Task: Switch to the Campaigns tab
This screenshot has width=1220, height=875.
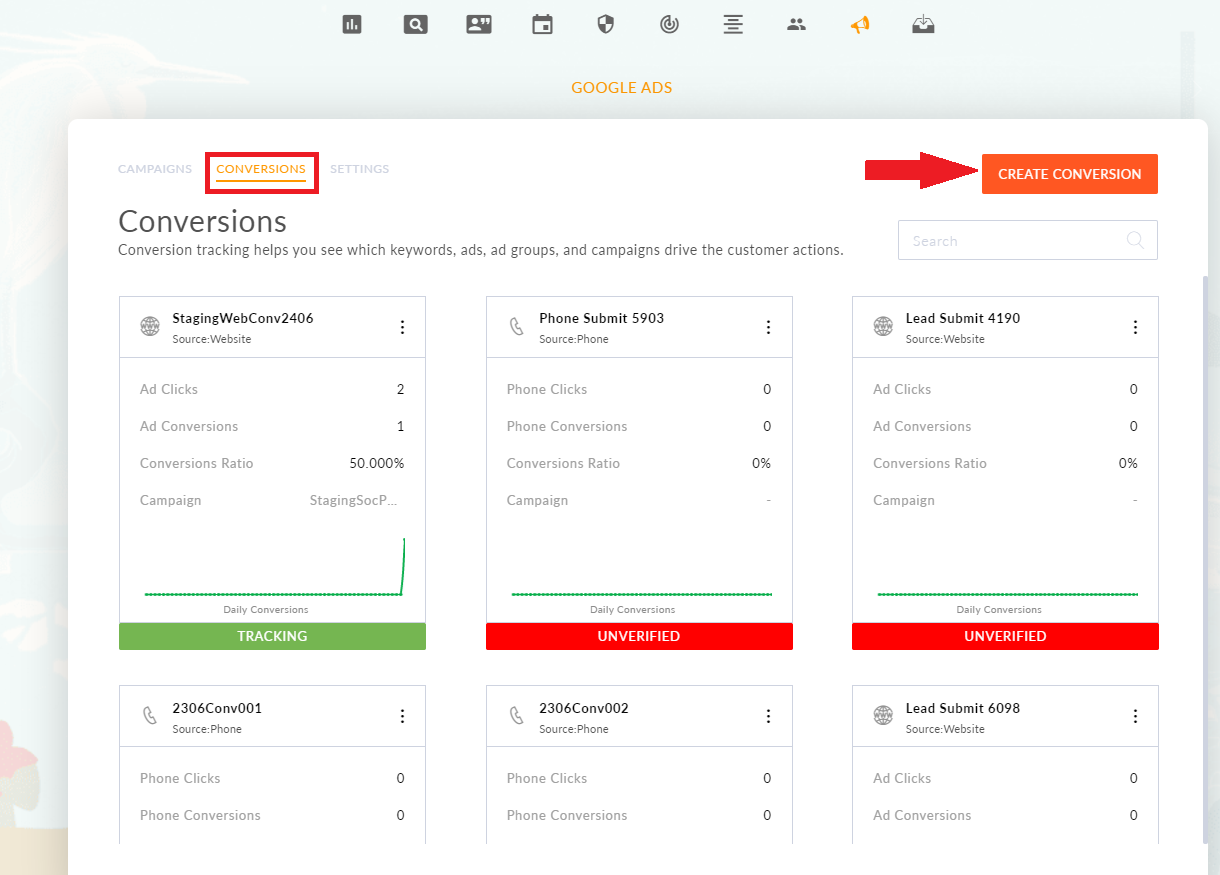Action: tap(155, 169)
